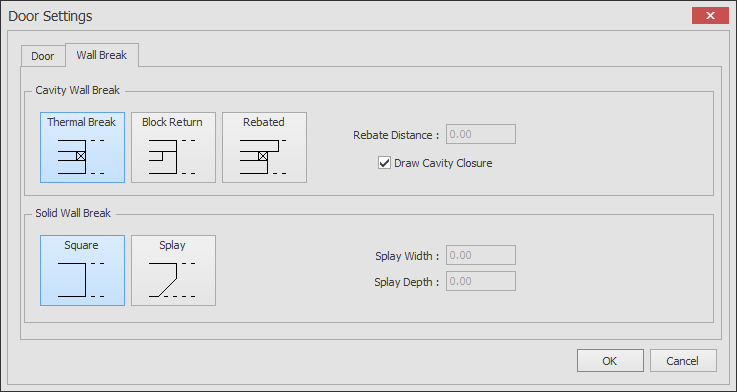Click the 'Rebate Distance :' label
Image resolution: width=737 pixels, height=392 pixels.
[x=396, y=135]
